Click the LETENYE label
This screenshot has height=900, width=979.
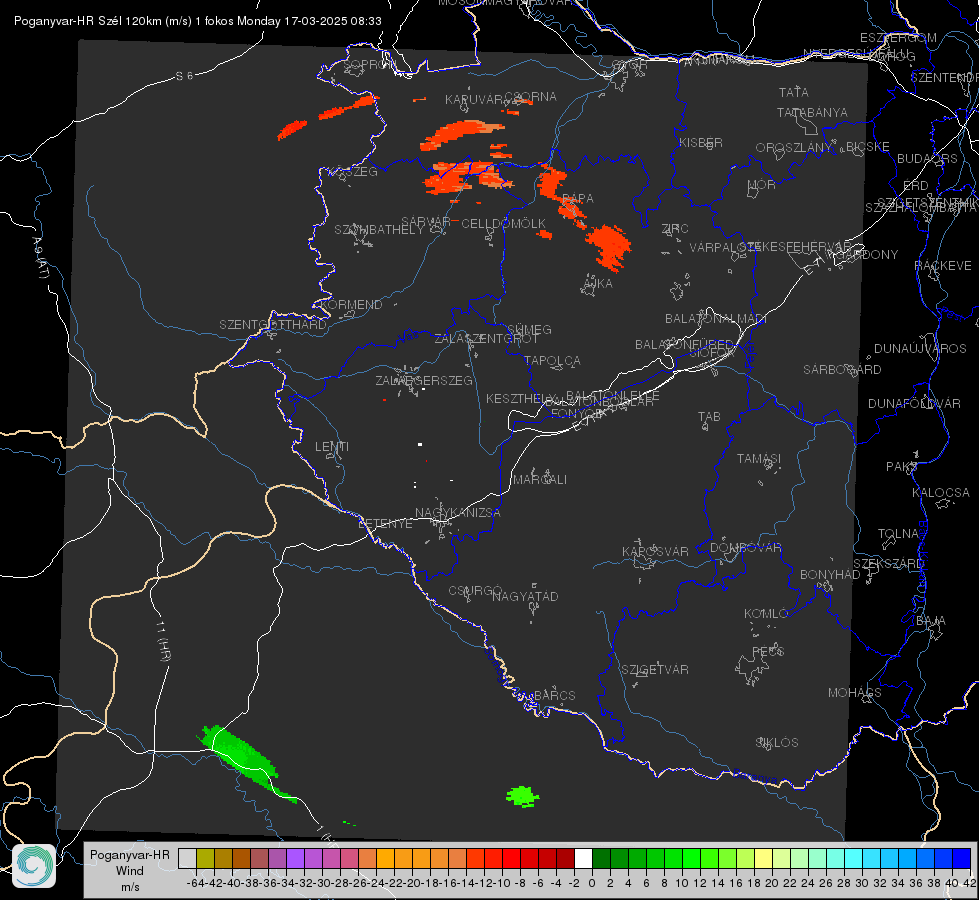385,523
